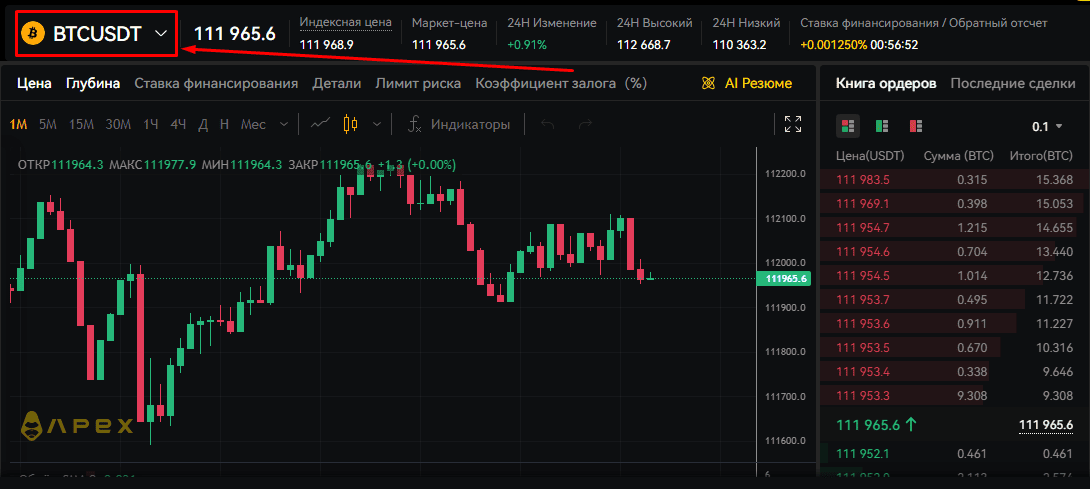Click the 112200.0 label on price axis
Viewport: 1090px width, 489px height.
[x=785, y=173]
